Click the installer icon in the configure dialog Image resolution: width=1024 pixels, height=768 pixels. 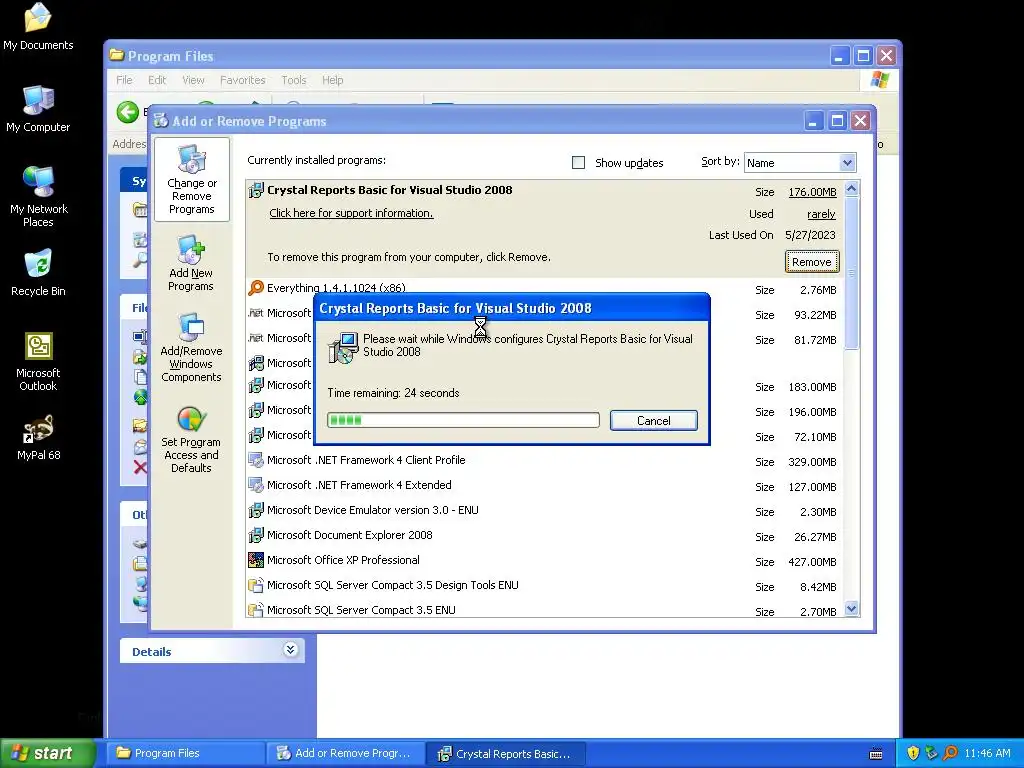pyautogui.click(x=343, y=347)
